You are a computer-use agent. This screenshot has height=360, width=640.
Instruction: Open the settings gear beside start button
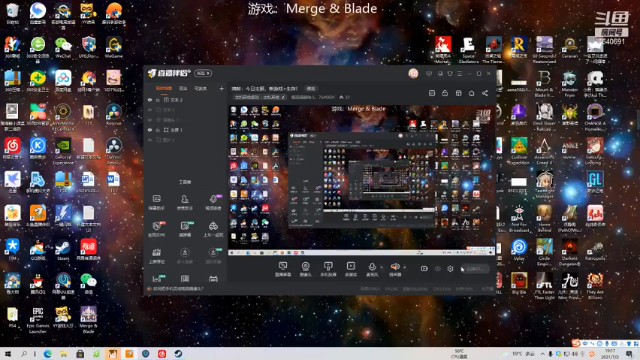(450, 269)
